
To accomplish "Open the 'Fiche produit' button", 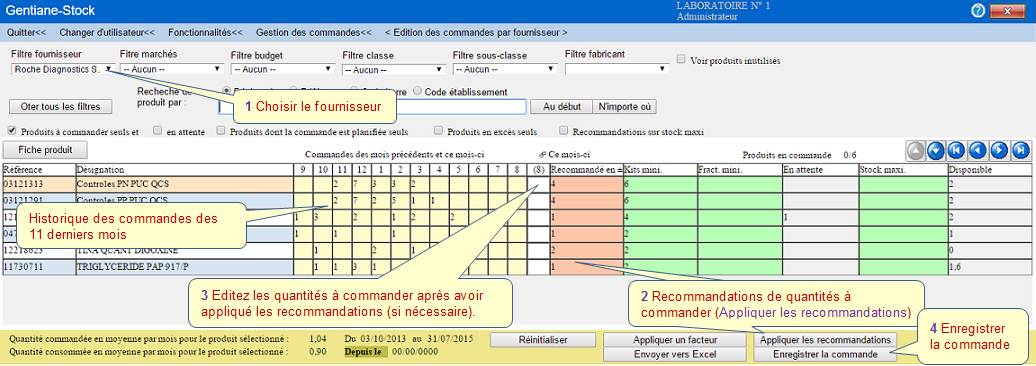I will 46,149.
